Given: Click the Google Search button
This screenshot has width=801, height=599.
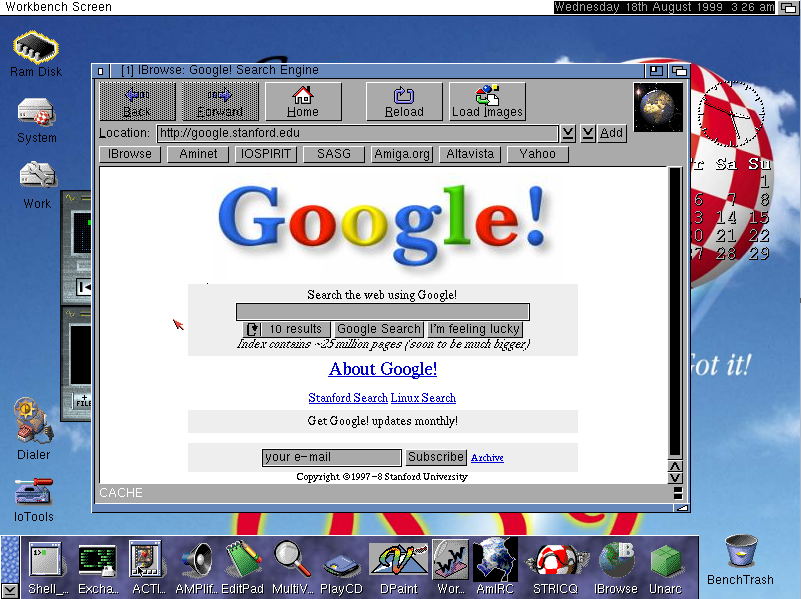Looking at the screenshot, I should pyautogui.click(x=379, y=329).
